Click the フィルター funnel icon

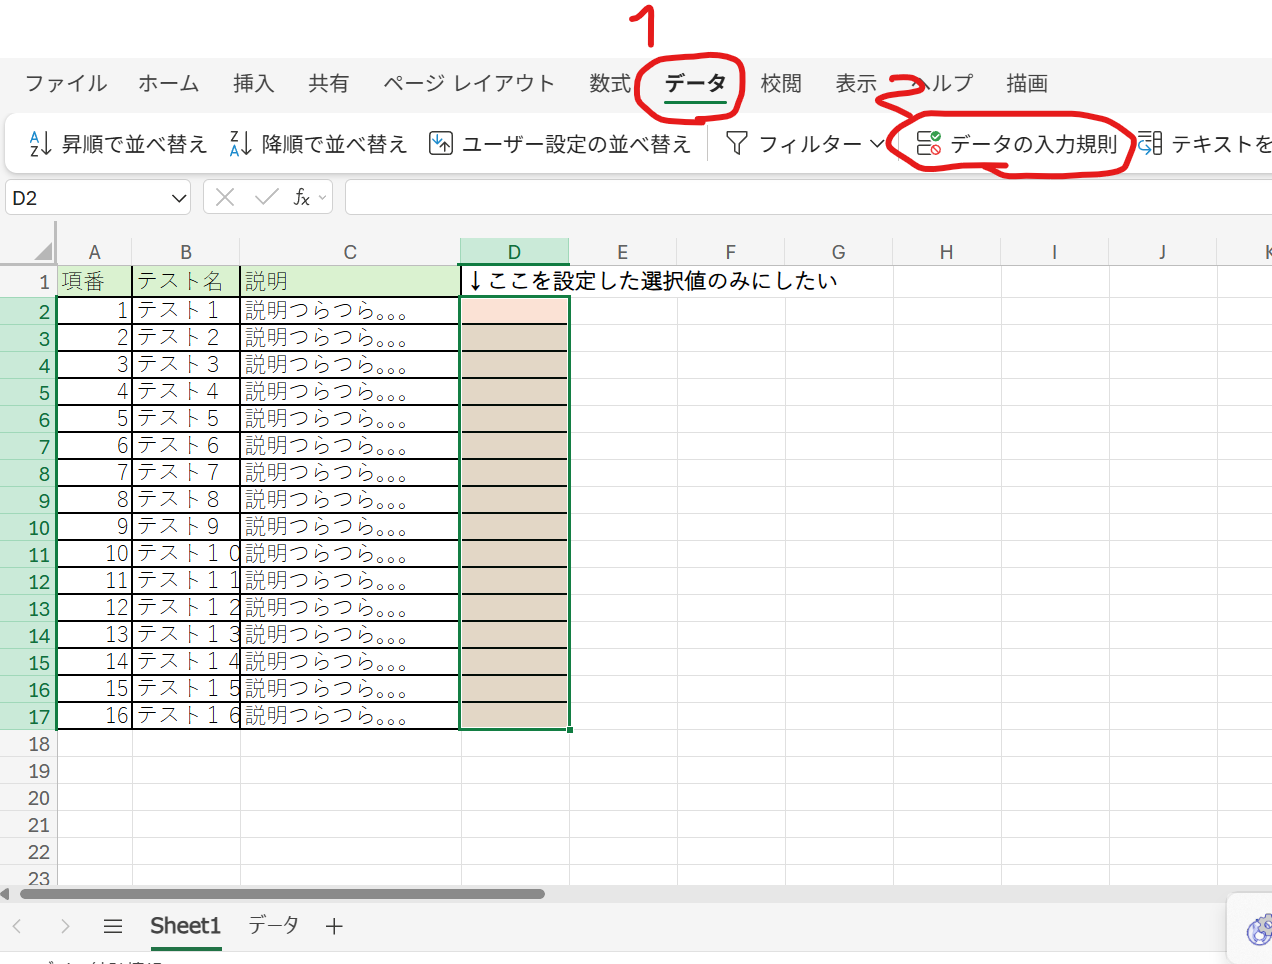click(737, 144)
